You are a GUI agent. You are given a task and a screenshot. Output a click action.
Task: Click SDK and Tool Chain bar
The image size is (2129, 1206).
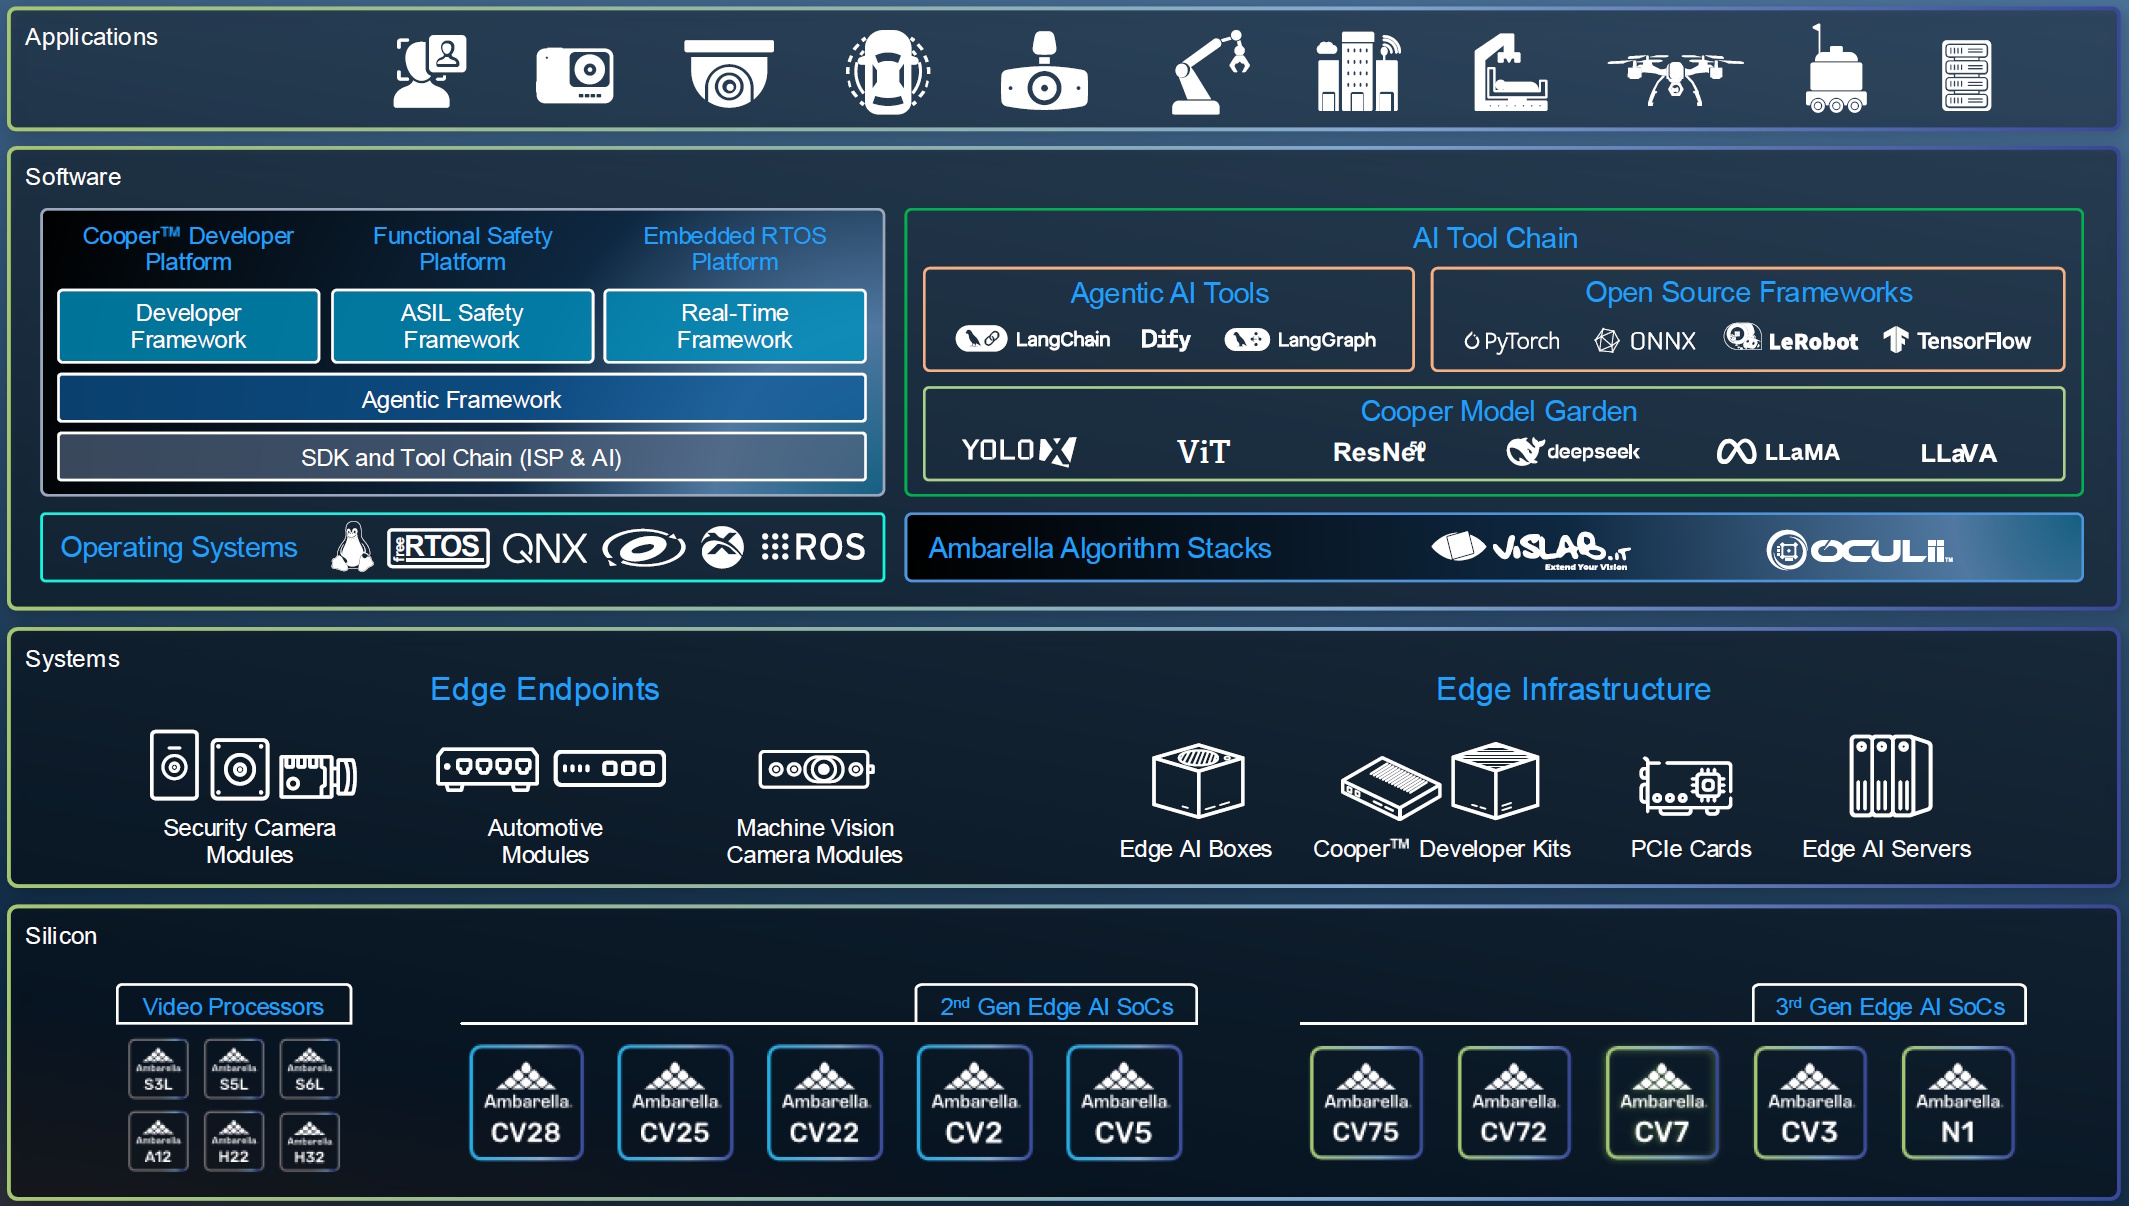coord(461,457)
